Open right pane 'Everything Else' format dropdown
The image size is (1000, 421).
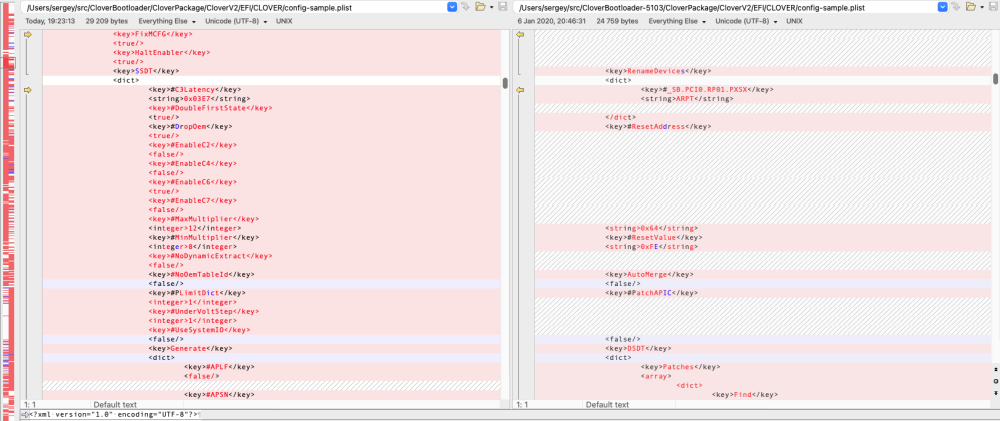click(677, 21)
